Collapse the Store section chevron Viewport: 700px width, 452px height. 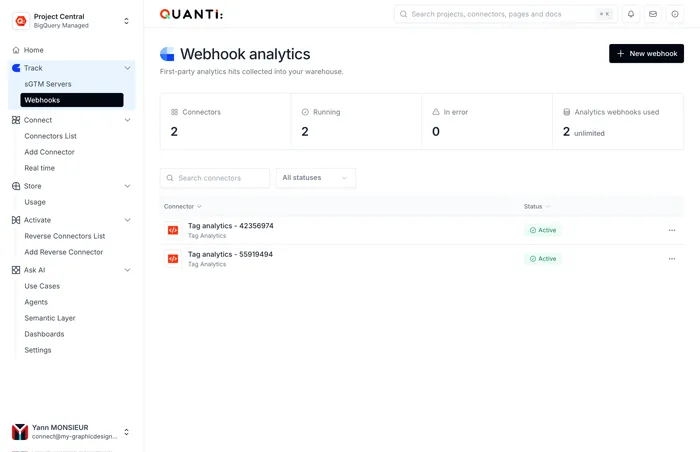pyautogui.click(x=127, y=186)
